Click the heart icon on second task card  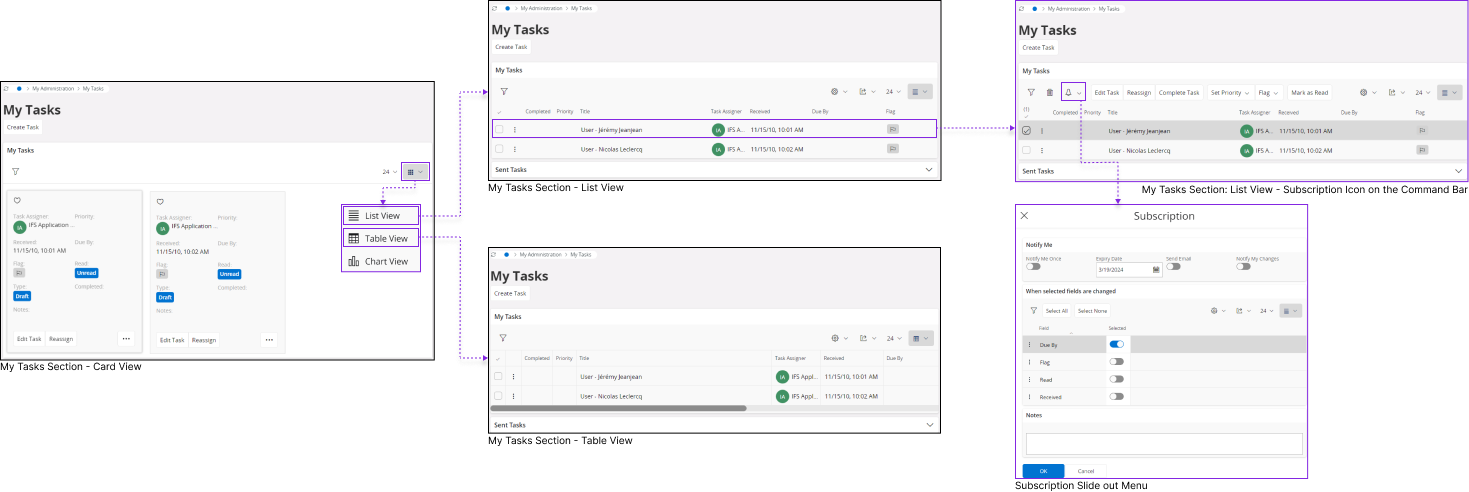click(160, 201)
